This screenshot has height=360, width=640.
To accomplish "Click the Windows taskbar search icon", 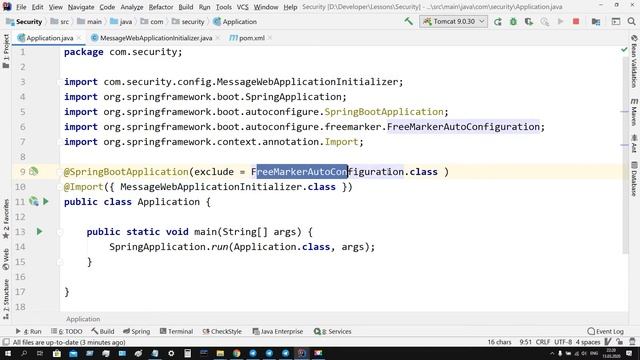I will (24, 353).
